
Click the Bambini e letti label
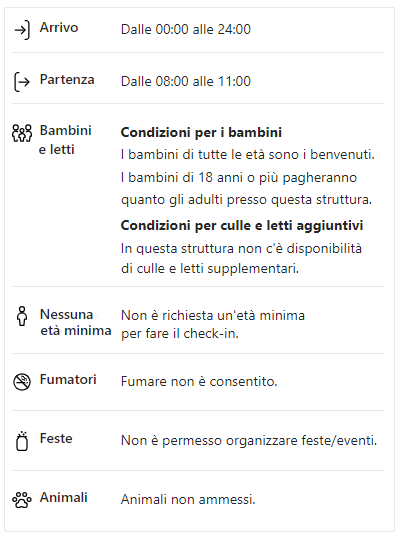click(65, 140)
